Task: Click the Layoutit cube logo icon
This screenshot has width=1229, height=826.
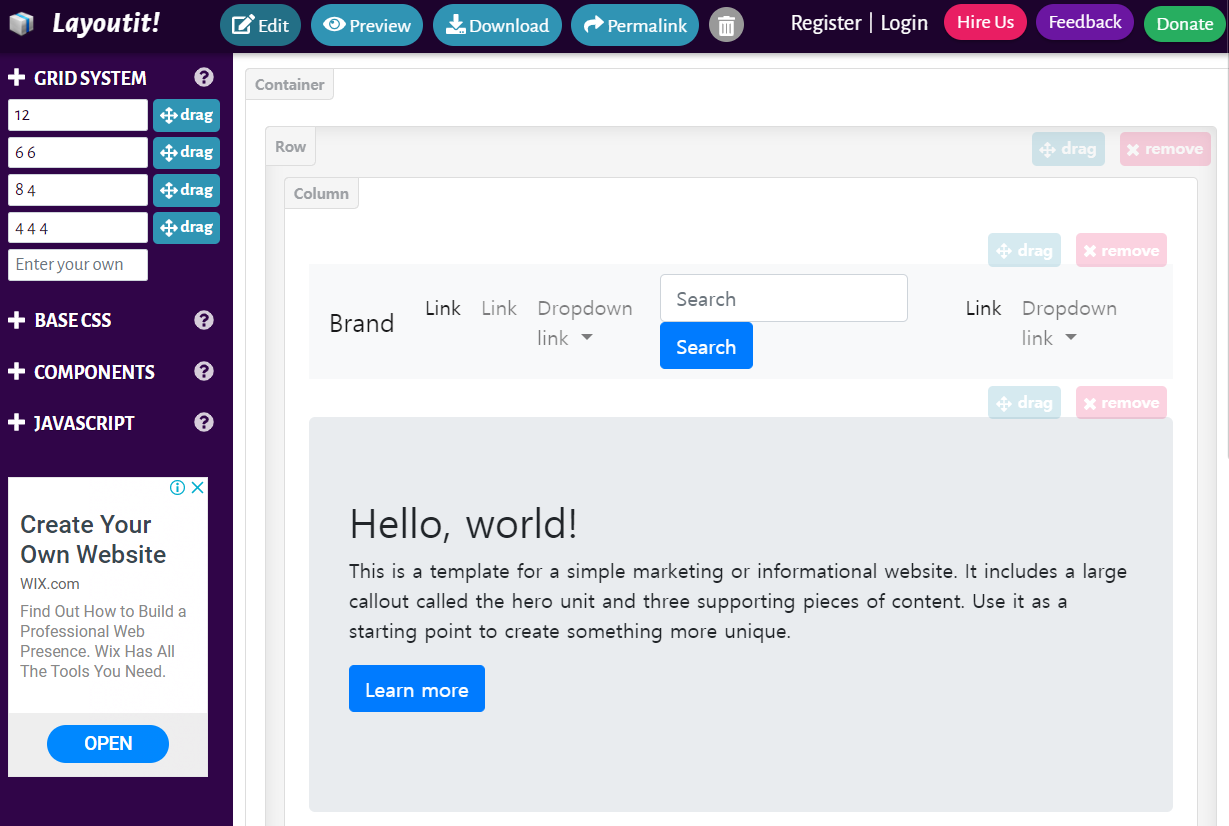Action: [x=20, y=24]
